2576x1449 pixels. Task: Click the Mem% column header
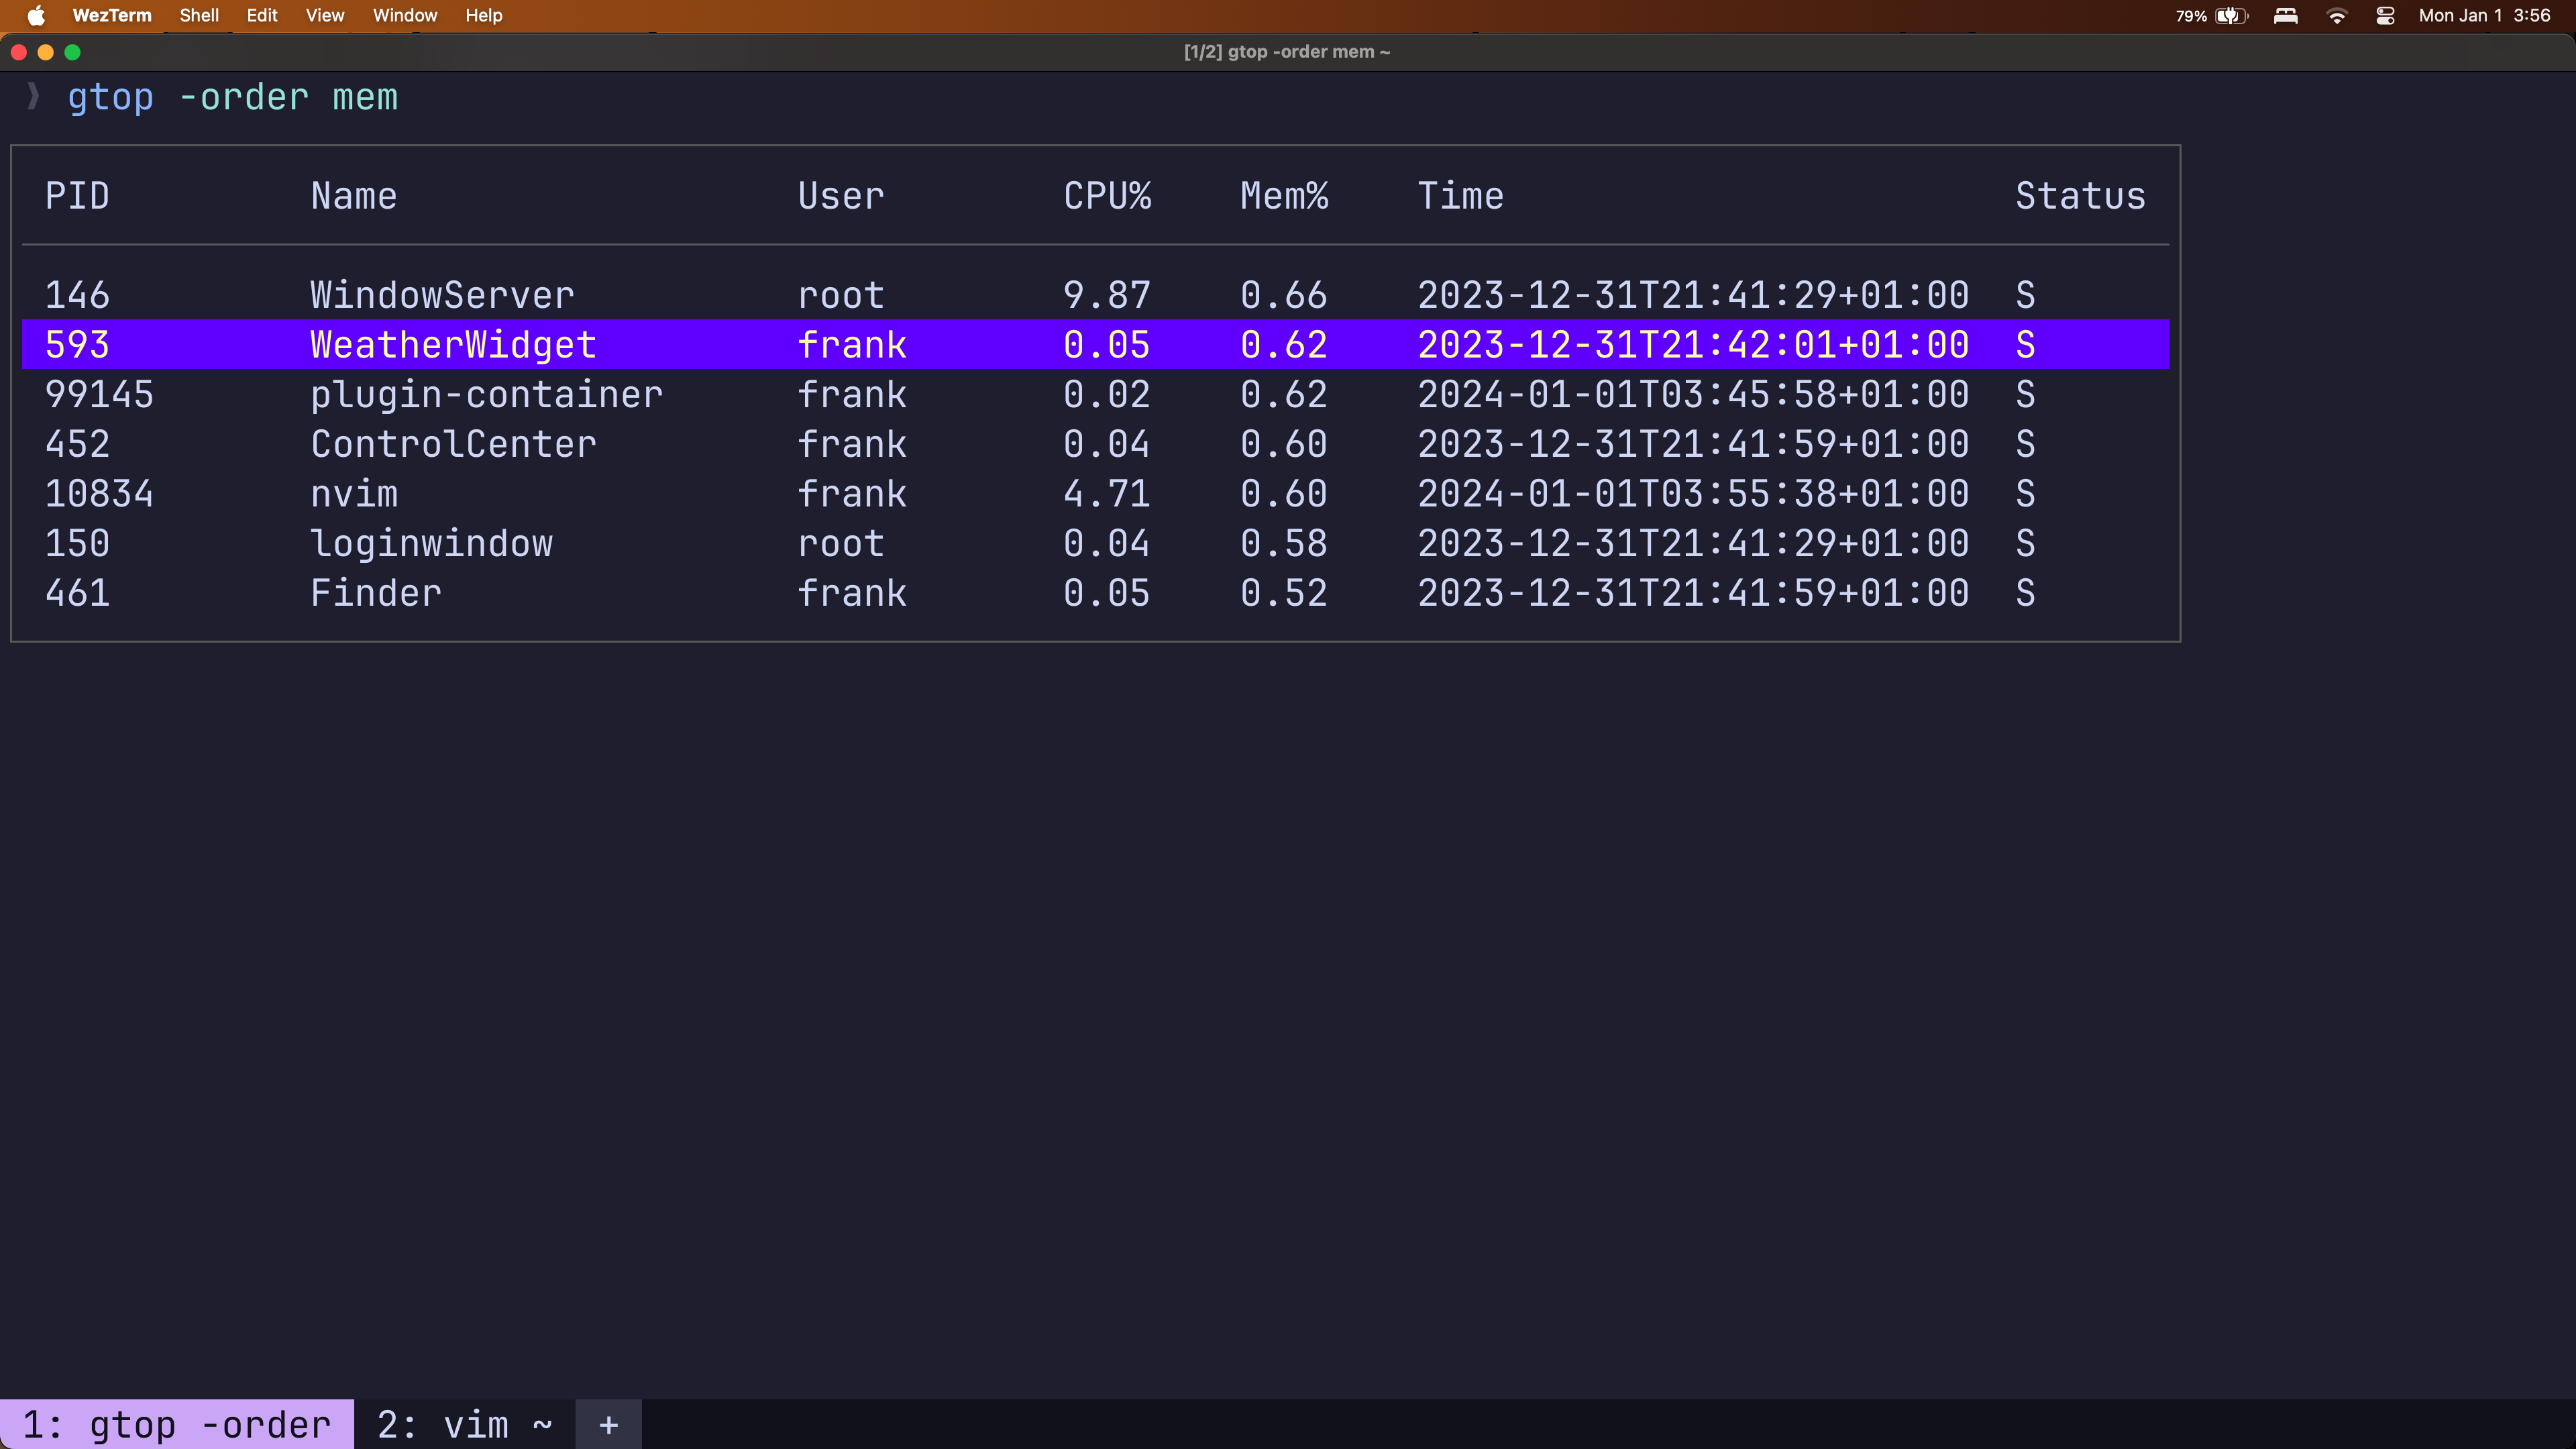[x=1284, y=195]
